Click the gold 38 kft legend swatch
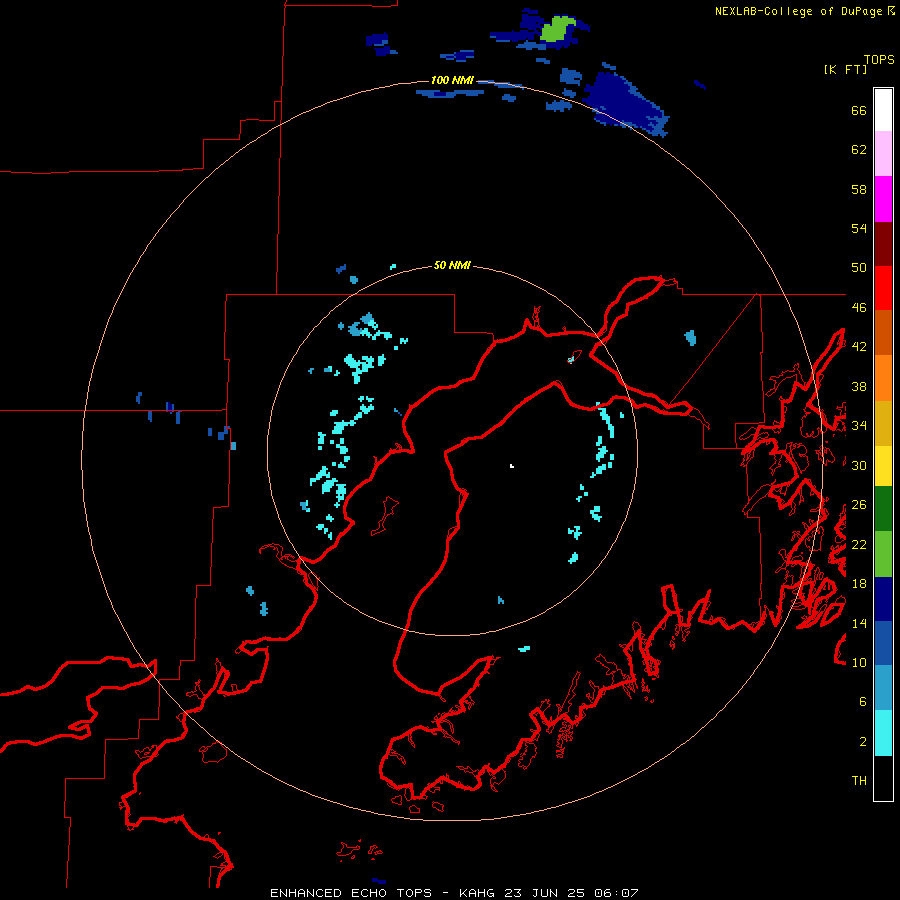The height and width of the screenshot is (900, 900). click(883, 423)
